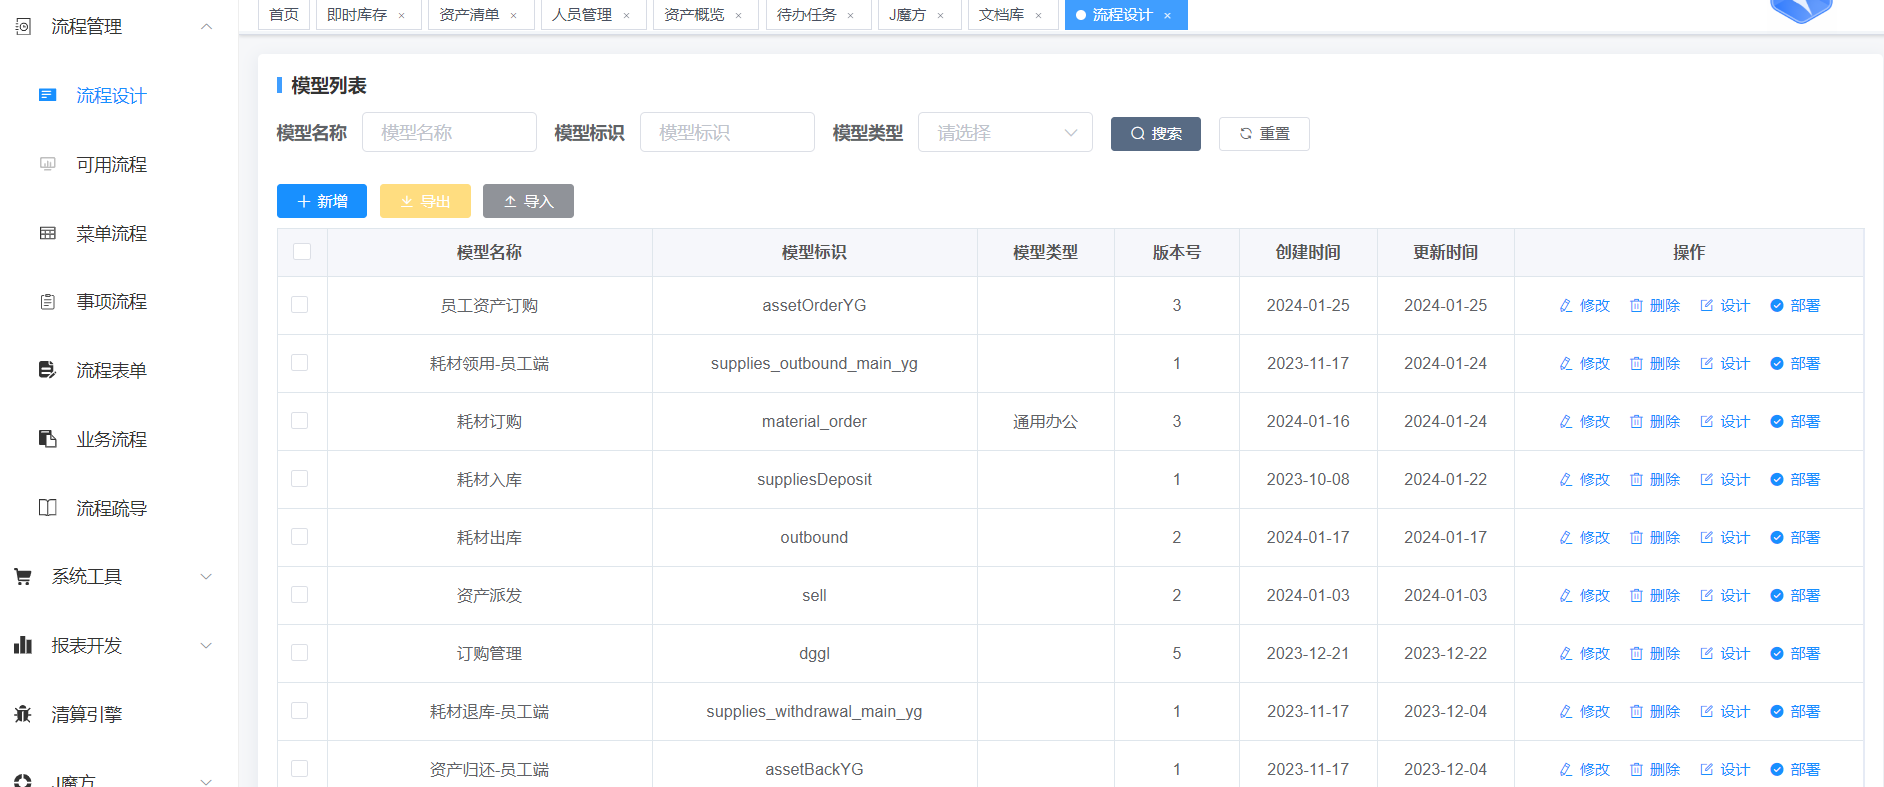Screen dimensions: 1884x787
Task: Open 流程设计 in the sidebar
Action: (x=111, y=96)
